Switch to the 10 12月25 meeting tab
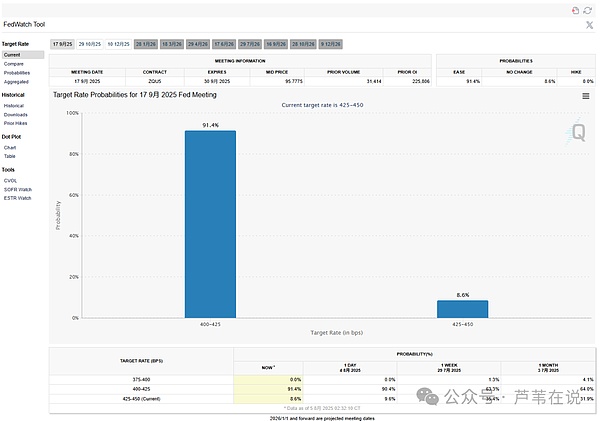The image size is (600, 421). point(118,45)
